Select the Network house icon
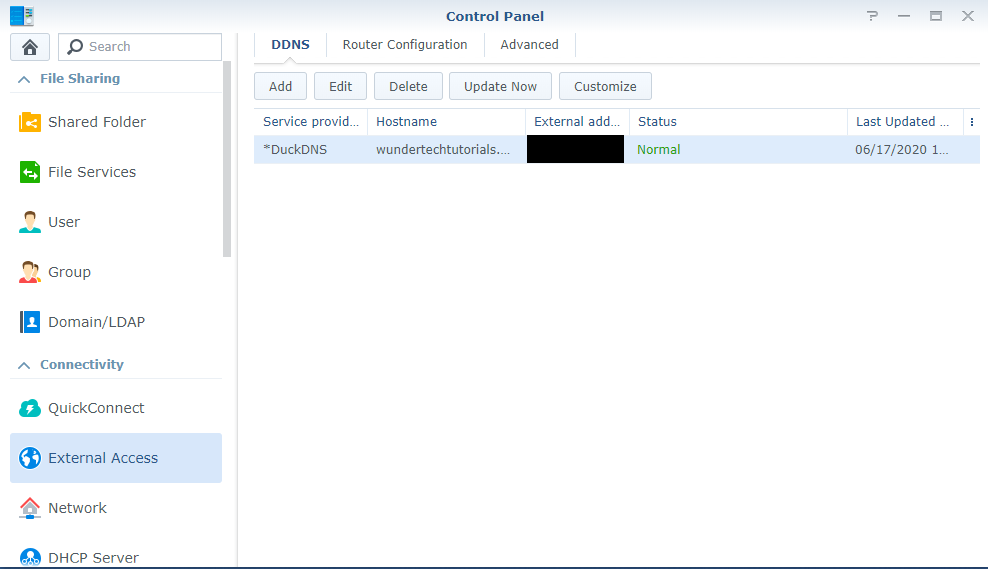 (30, 508)
